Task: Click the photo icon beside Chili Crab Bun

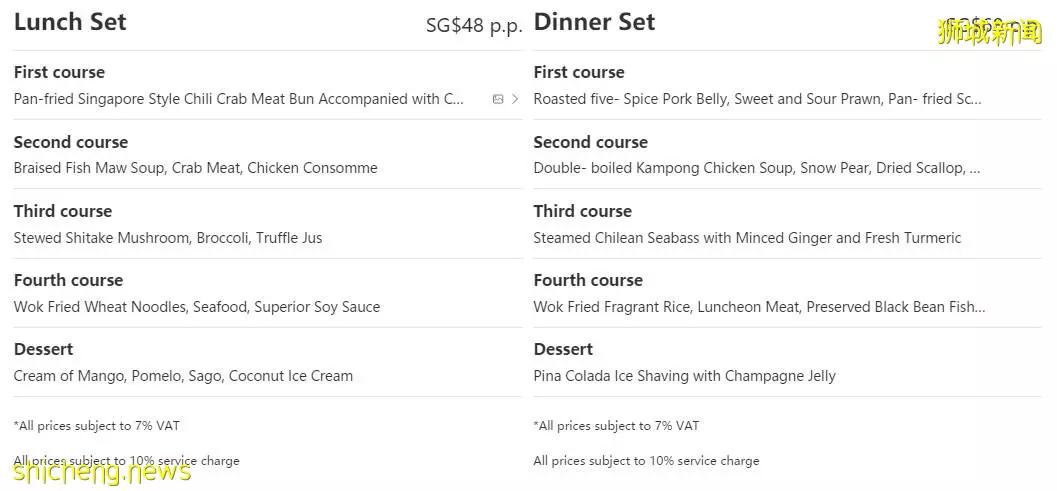Action: (x=498, y=99)
